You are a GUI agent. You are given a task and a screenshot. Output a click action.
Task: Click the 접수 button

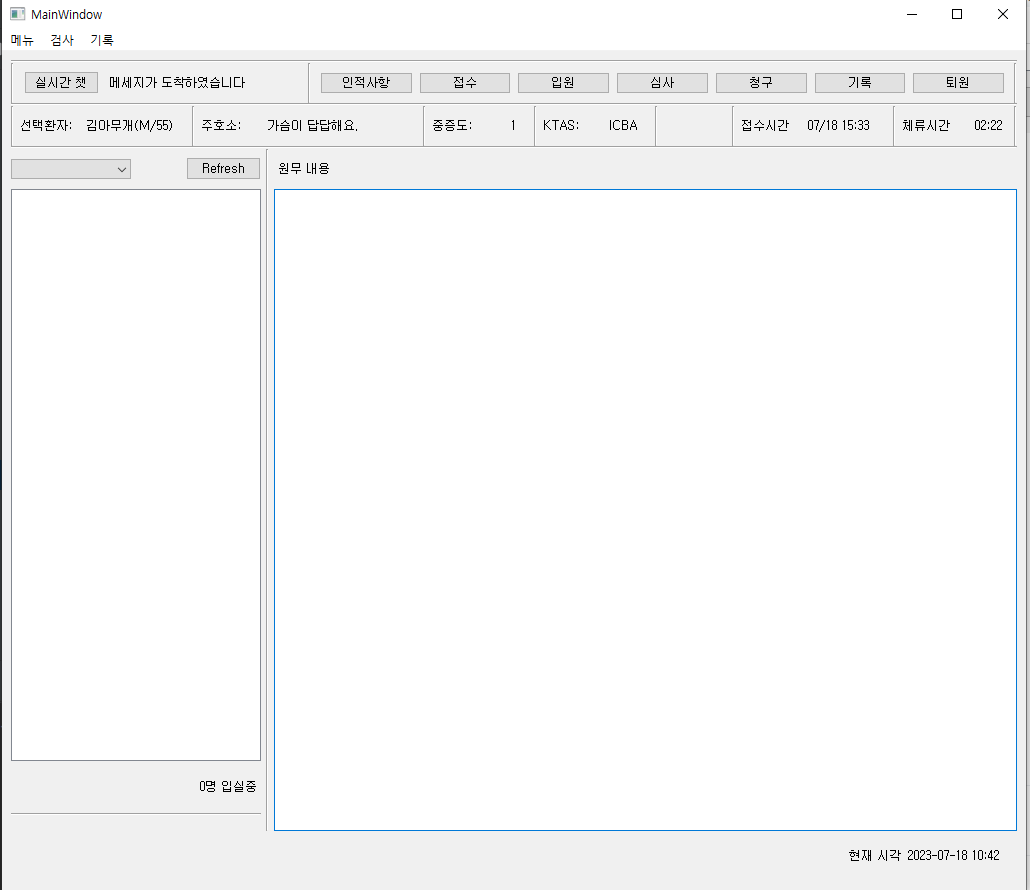(464, 83)
